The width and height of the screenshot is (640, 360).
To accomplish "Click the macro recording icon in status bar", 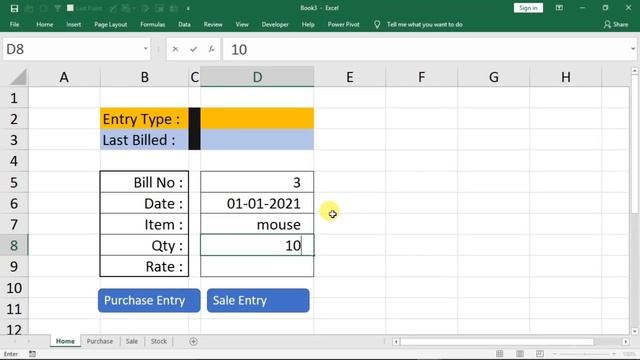I will click(32, 354).
